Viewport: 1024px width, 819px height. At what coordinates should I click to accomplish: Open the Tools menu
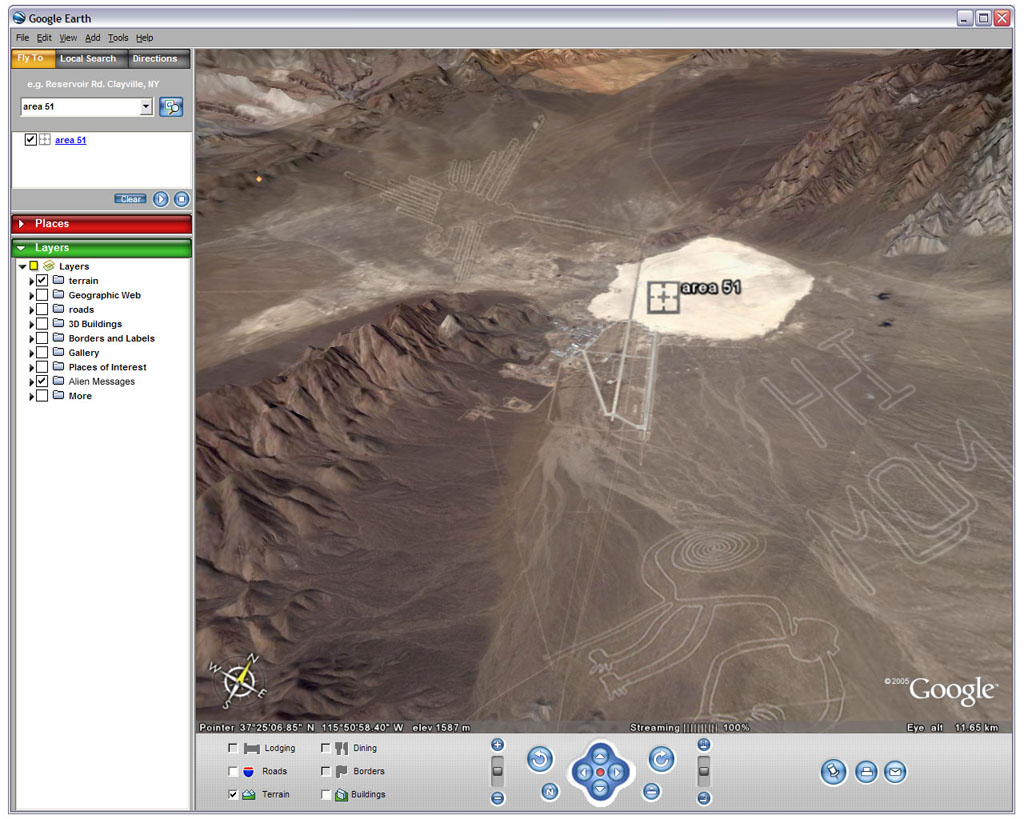(118, 38)
